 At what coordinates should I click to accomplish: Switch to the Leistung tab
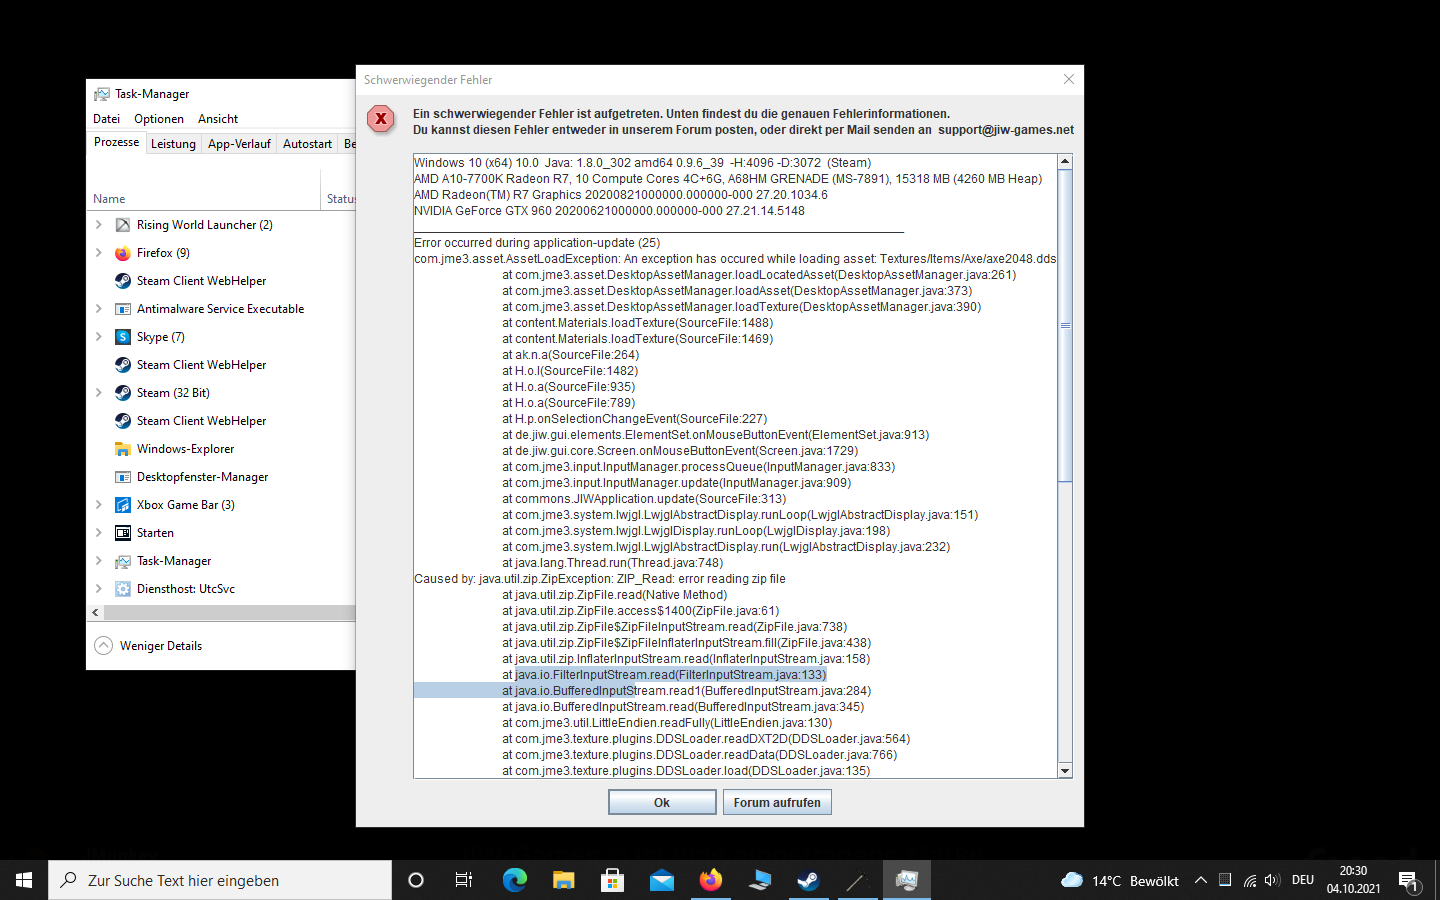173,144
